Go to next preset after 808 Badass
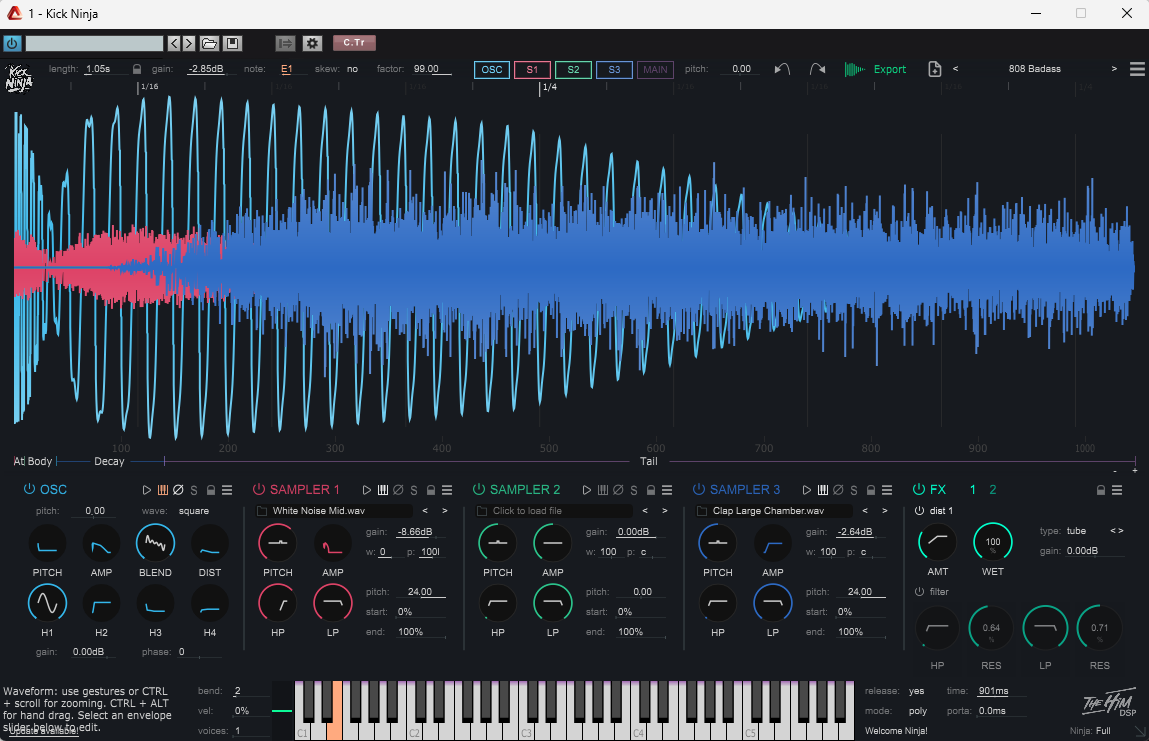 pyautogui.click(x=1114, y=69)
